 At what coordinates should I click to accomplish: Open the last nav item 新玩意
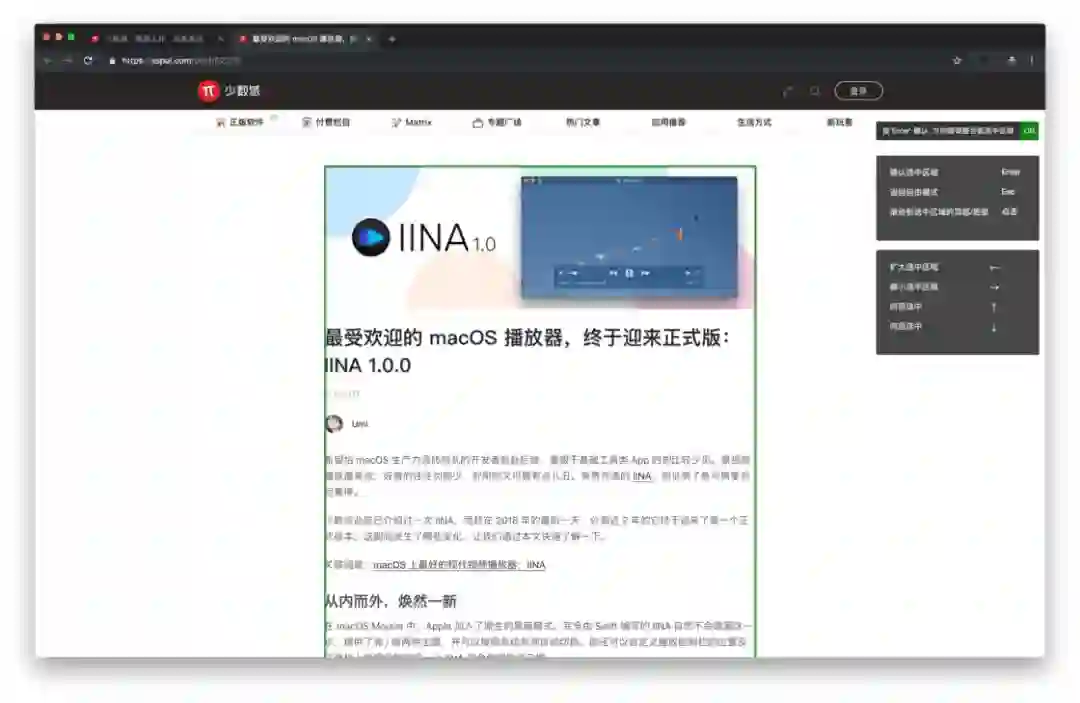[x=839, y=123]
